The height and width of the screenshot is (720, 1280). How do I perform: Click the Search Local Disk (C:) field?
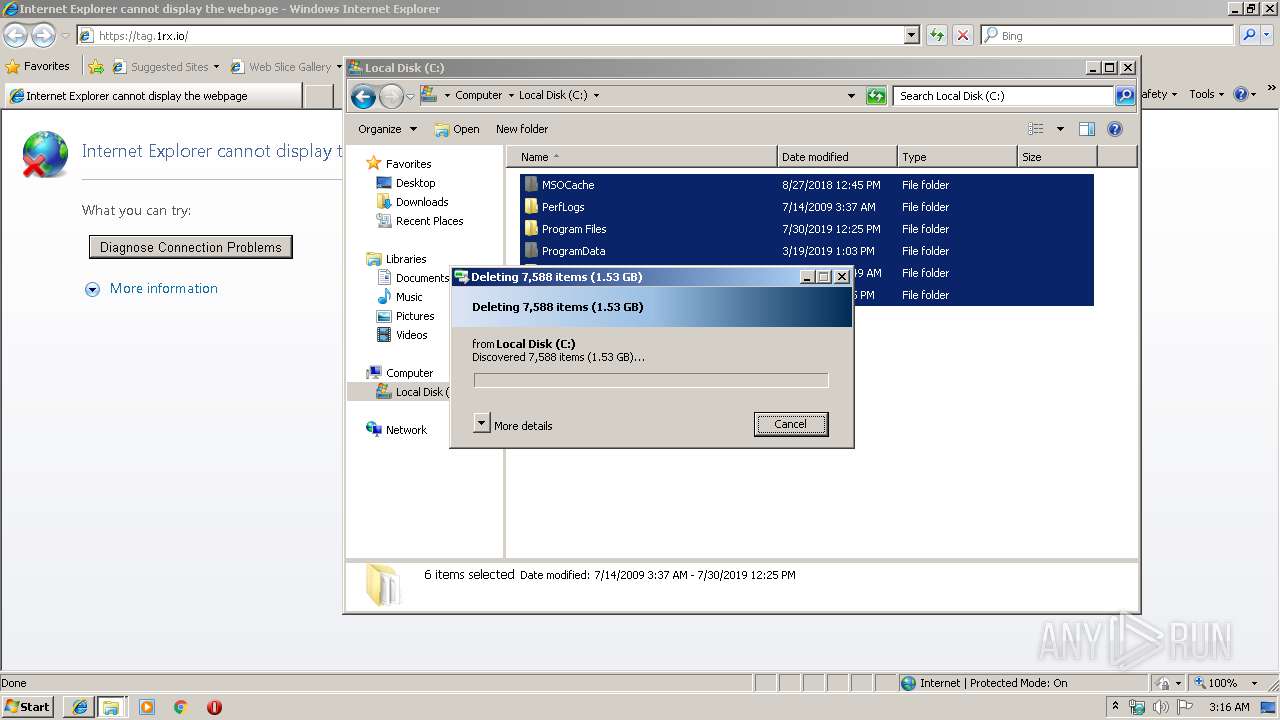[1003, 96]
